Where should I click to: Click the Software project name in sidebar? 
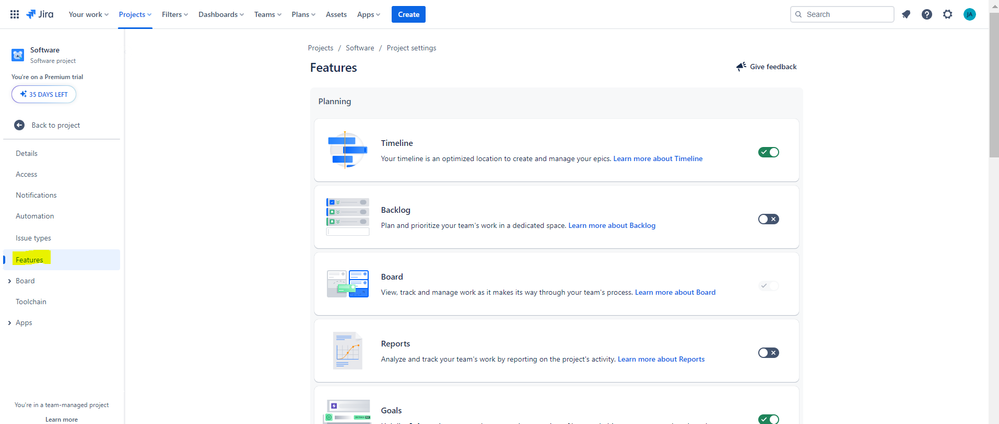point(45,50)
